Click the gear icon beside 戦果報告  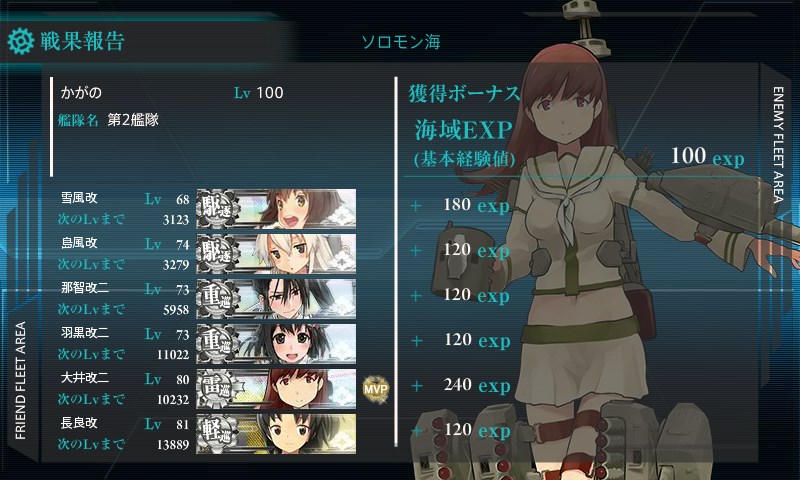pyautogui.click(x=21, y=41)
